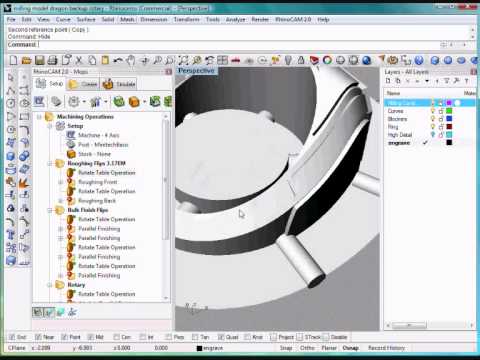480x360 pixels.
Task: Click in the Command input line
Action: click(x=223, y=45)
